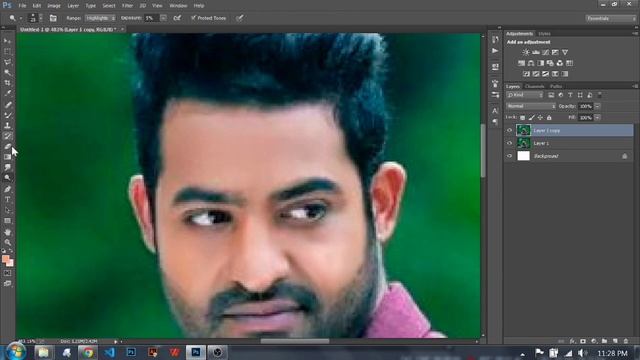This screenshot has width=640, height=360.
Task: Open Chrome from the Windows taskbar
Action: [88, 352]
